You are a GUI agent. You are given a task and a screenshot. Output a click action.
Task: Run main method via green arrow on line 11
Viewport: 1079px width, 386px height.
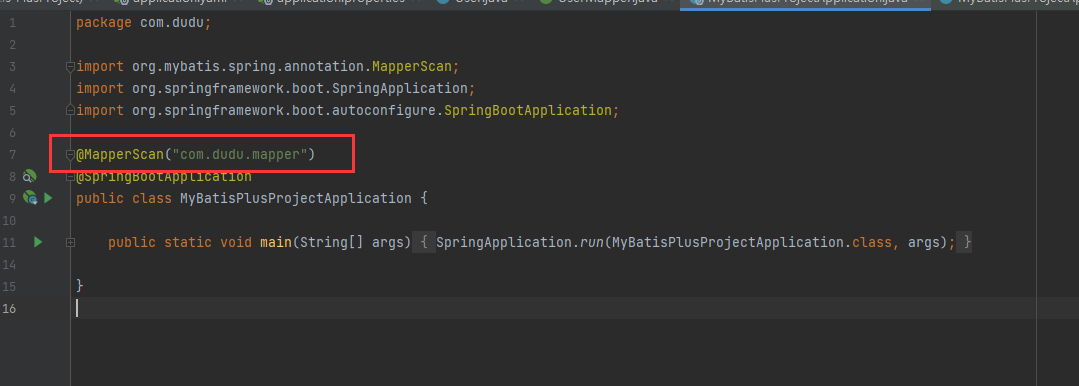pos(38,242)
